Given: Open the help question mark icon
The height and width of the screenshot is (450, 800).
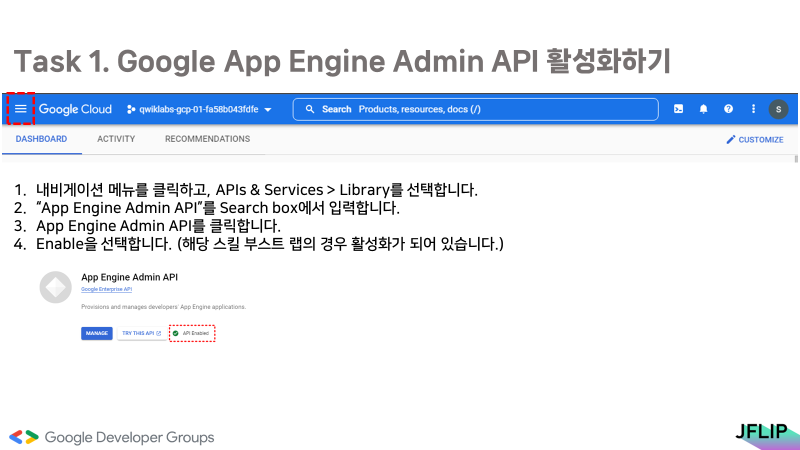Looking at the screenshot, I should (x=729, y=109).
